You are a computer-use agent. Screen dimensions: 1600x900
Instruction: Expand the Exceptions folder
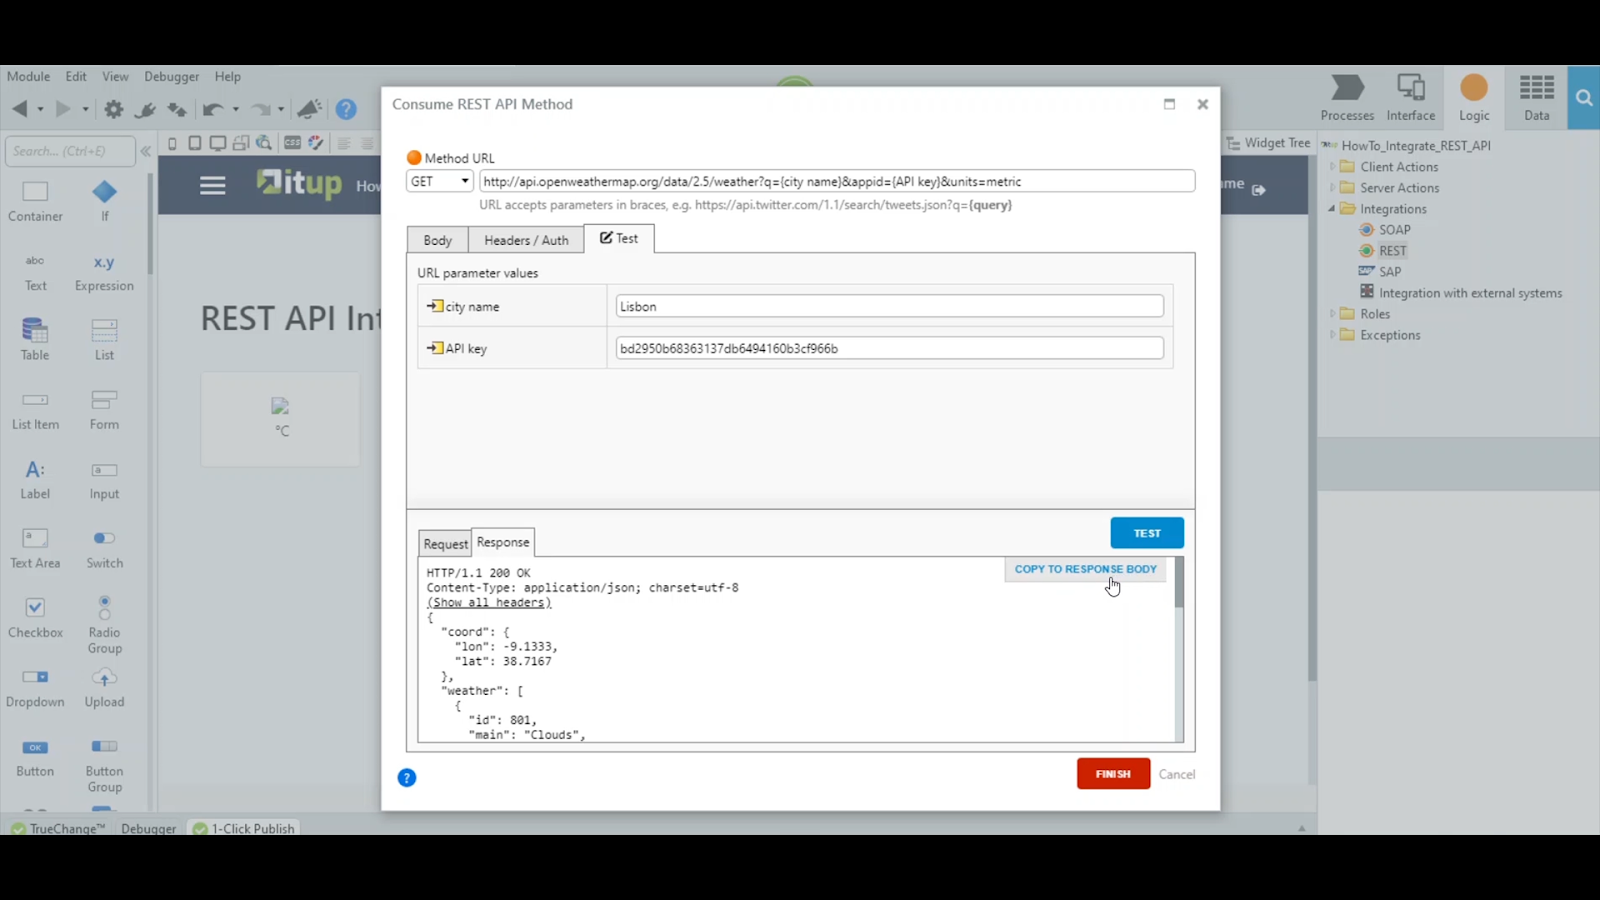tap(1332, 335)
